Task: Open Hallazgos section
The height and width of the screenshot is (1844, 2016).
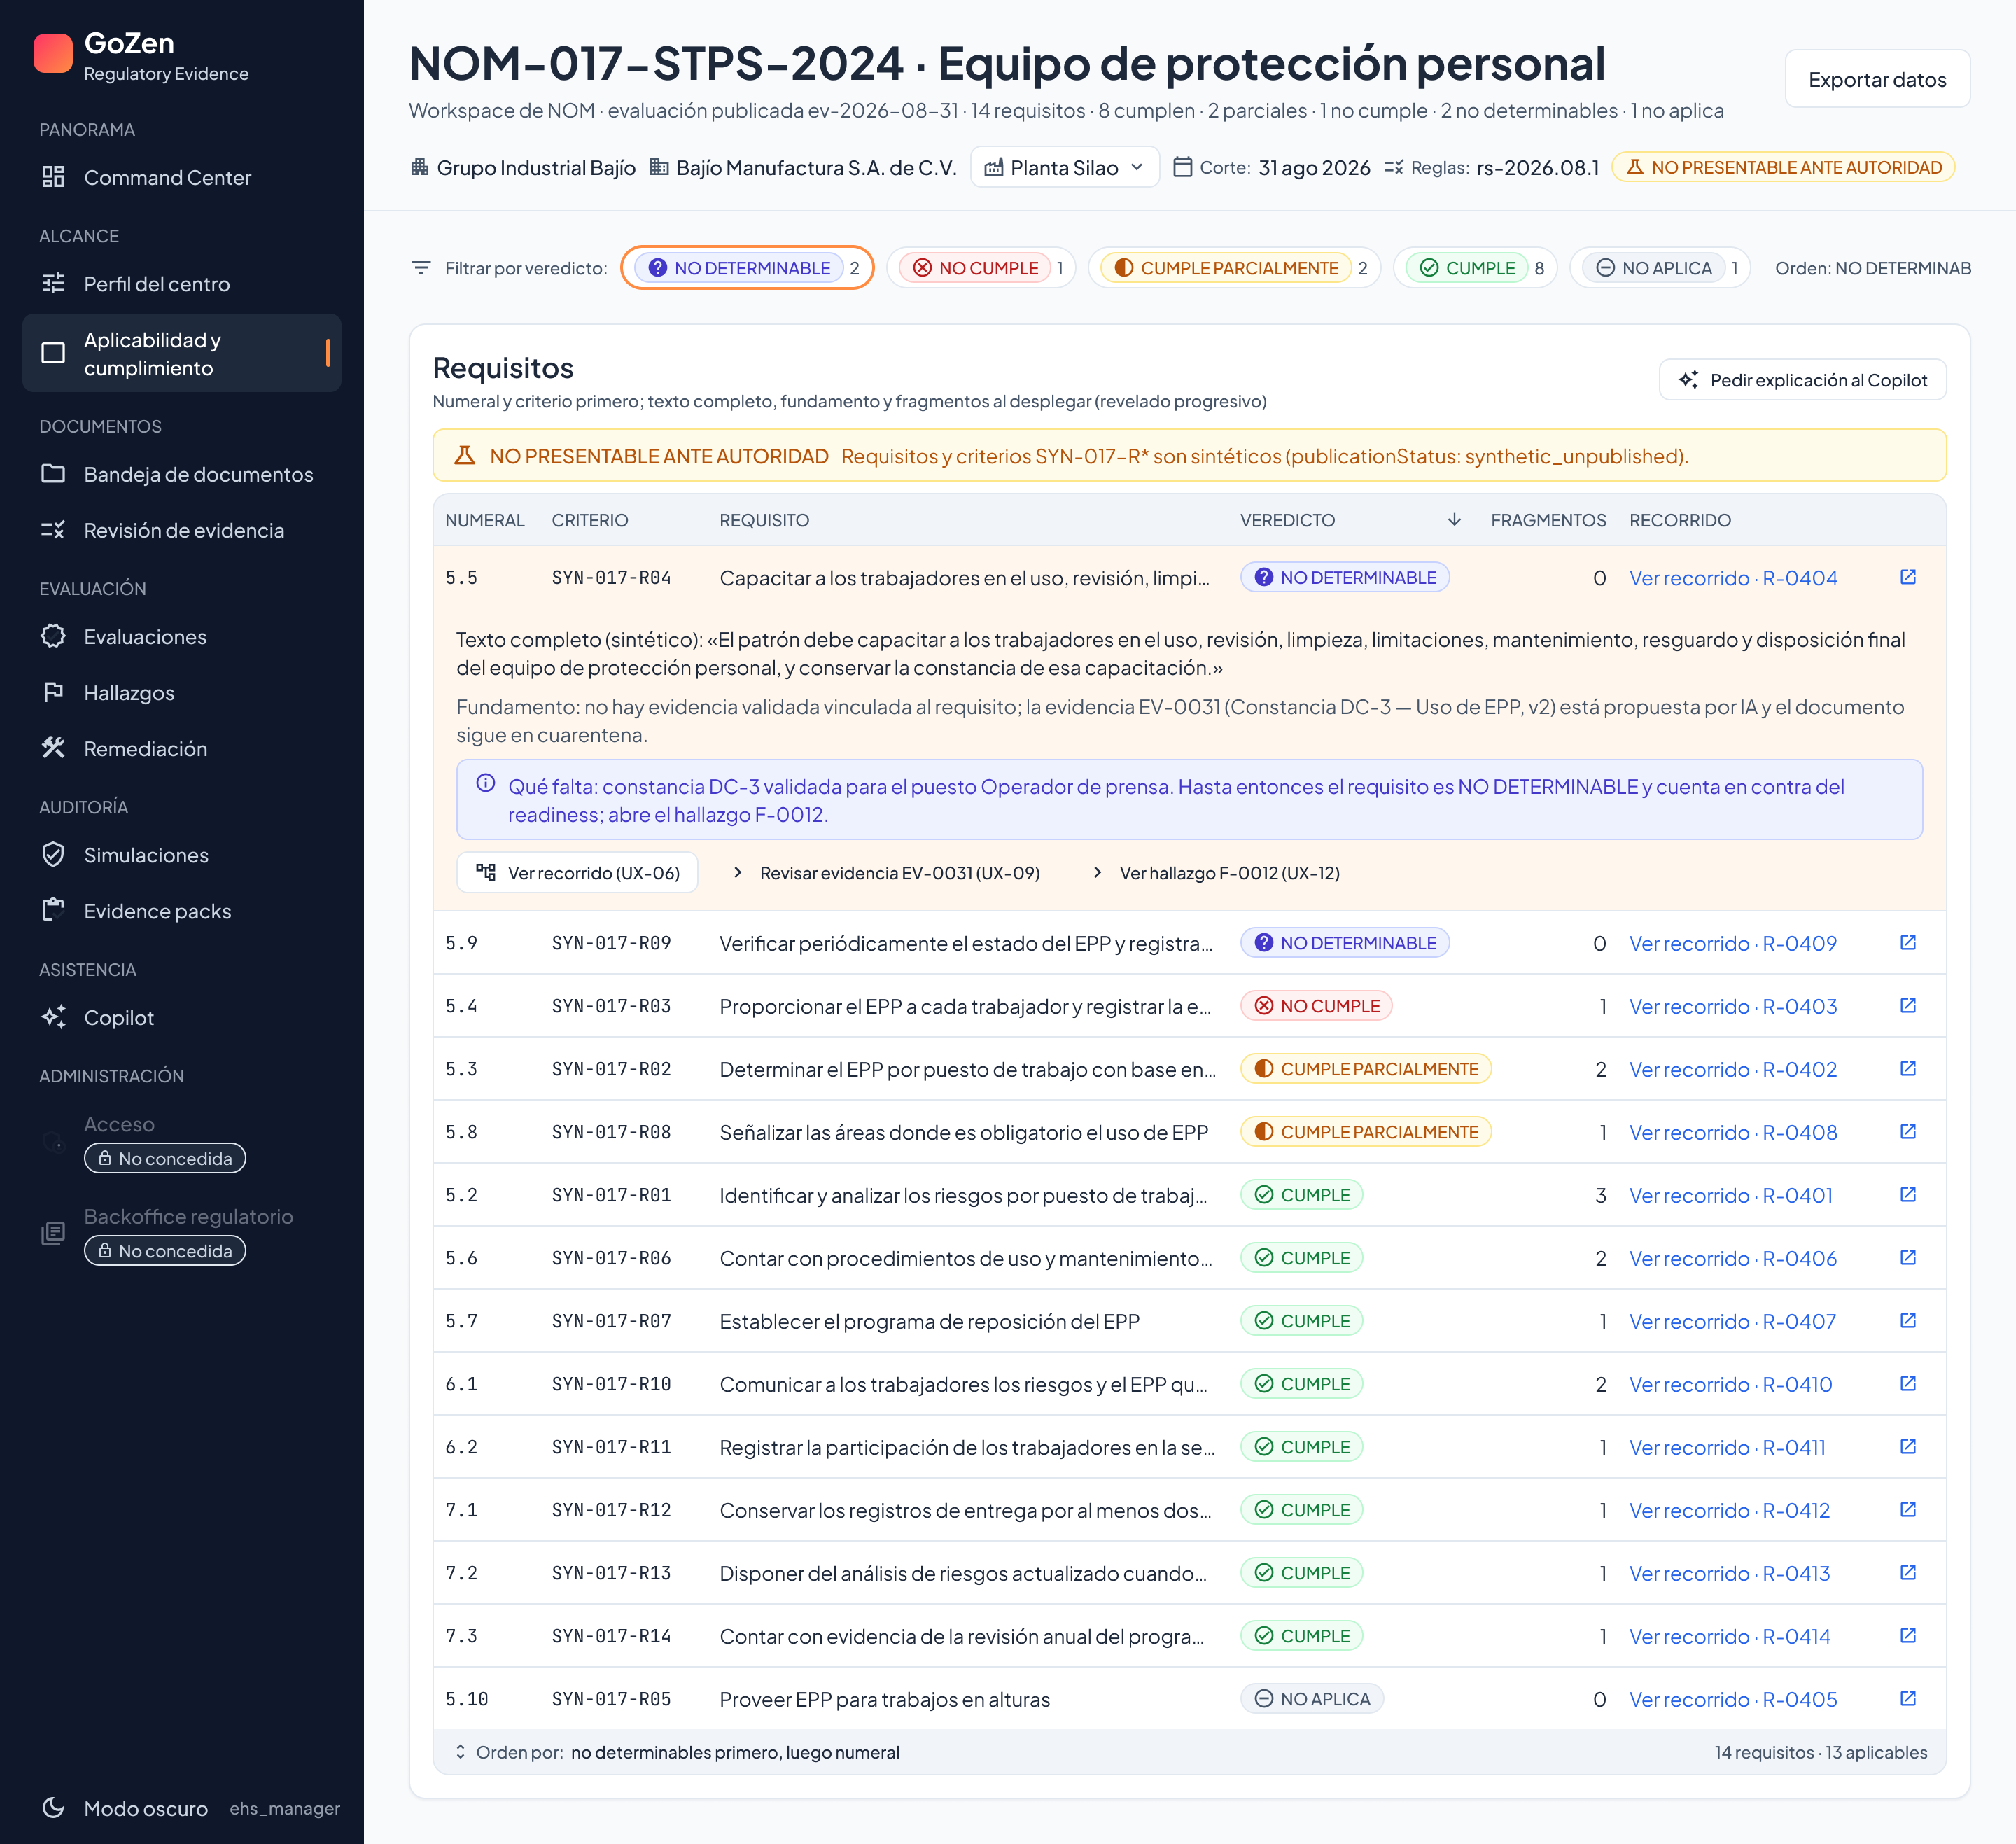Action: click(182, 693)
